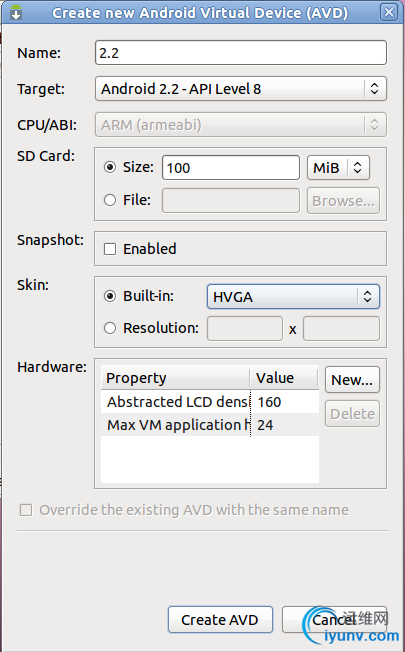Open the MiB unit dropdown
The image size is (405, 652).
(338, 168)
